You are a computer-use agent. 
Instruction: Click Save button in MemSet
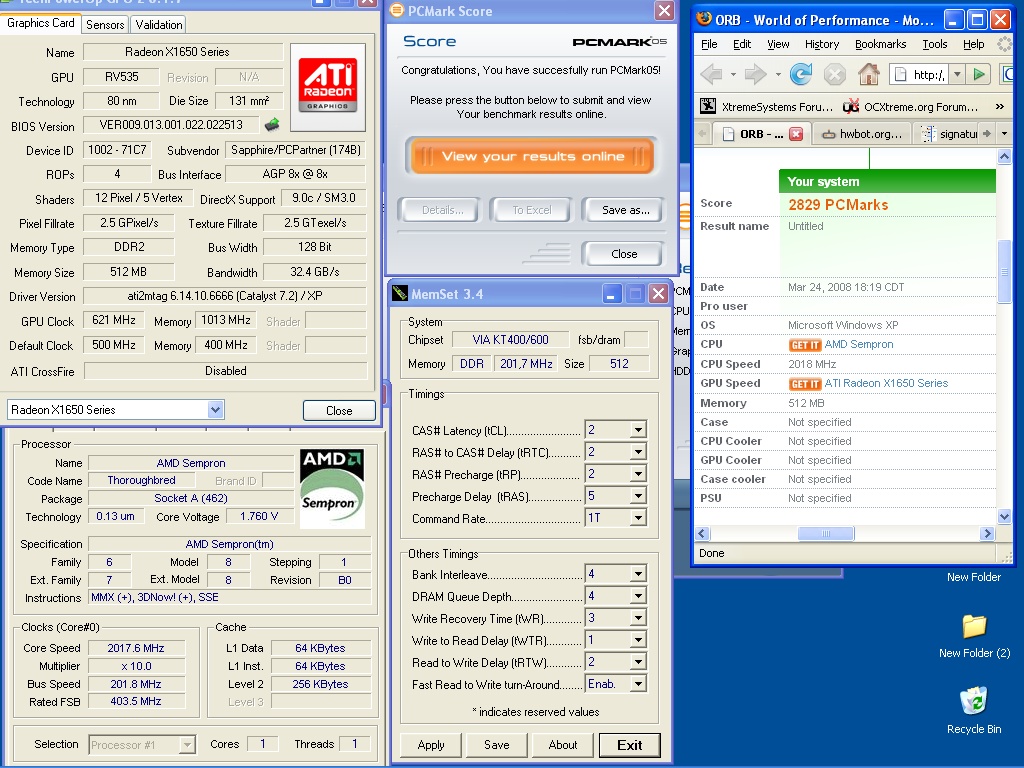coord(496,744)
